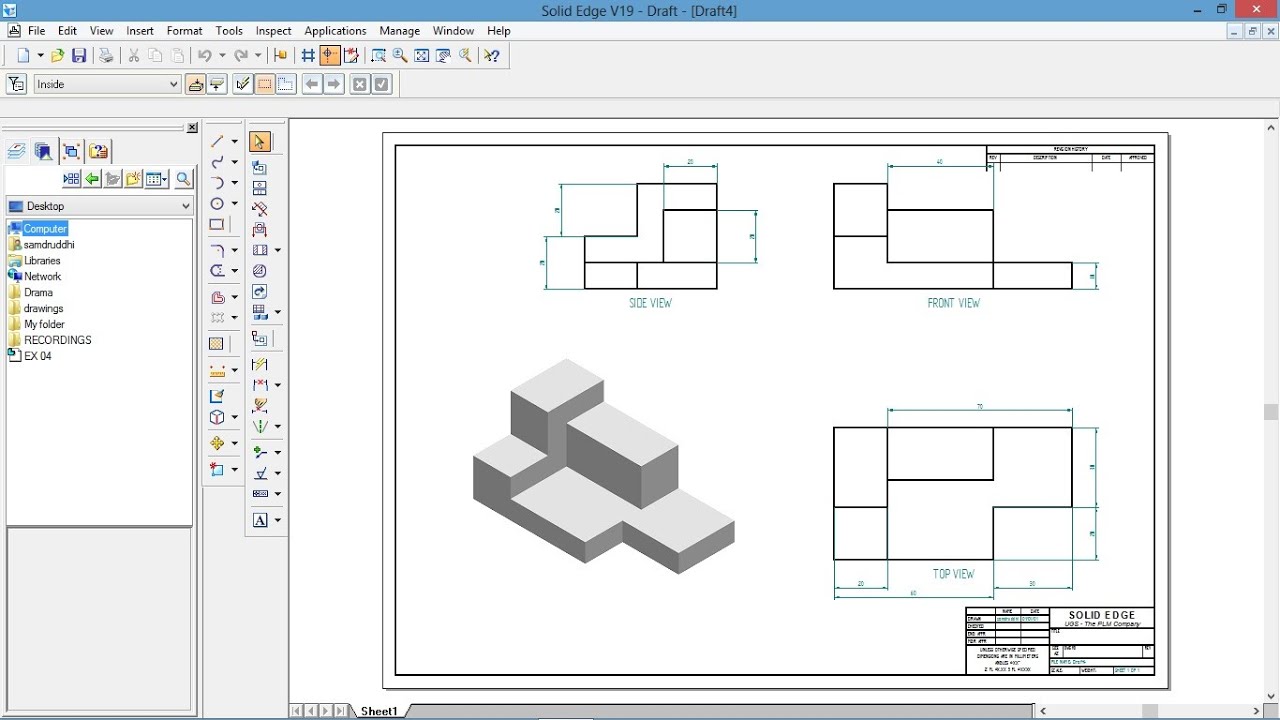Image resolution: width=1280 pixels, height=720 pixels.
Task: Select the Libraries item
Action: pos(42,260)
